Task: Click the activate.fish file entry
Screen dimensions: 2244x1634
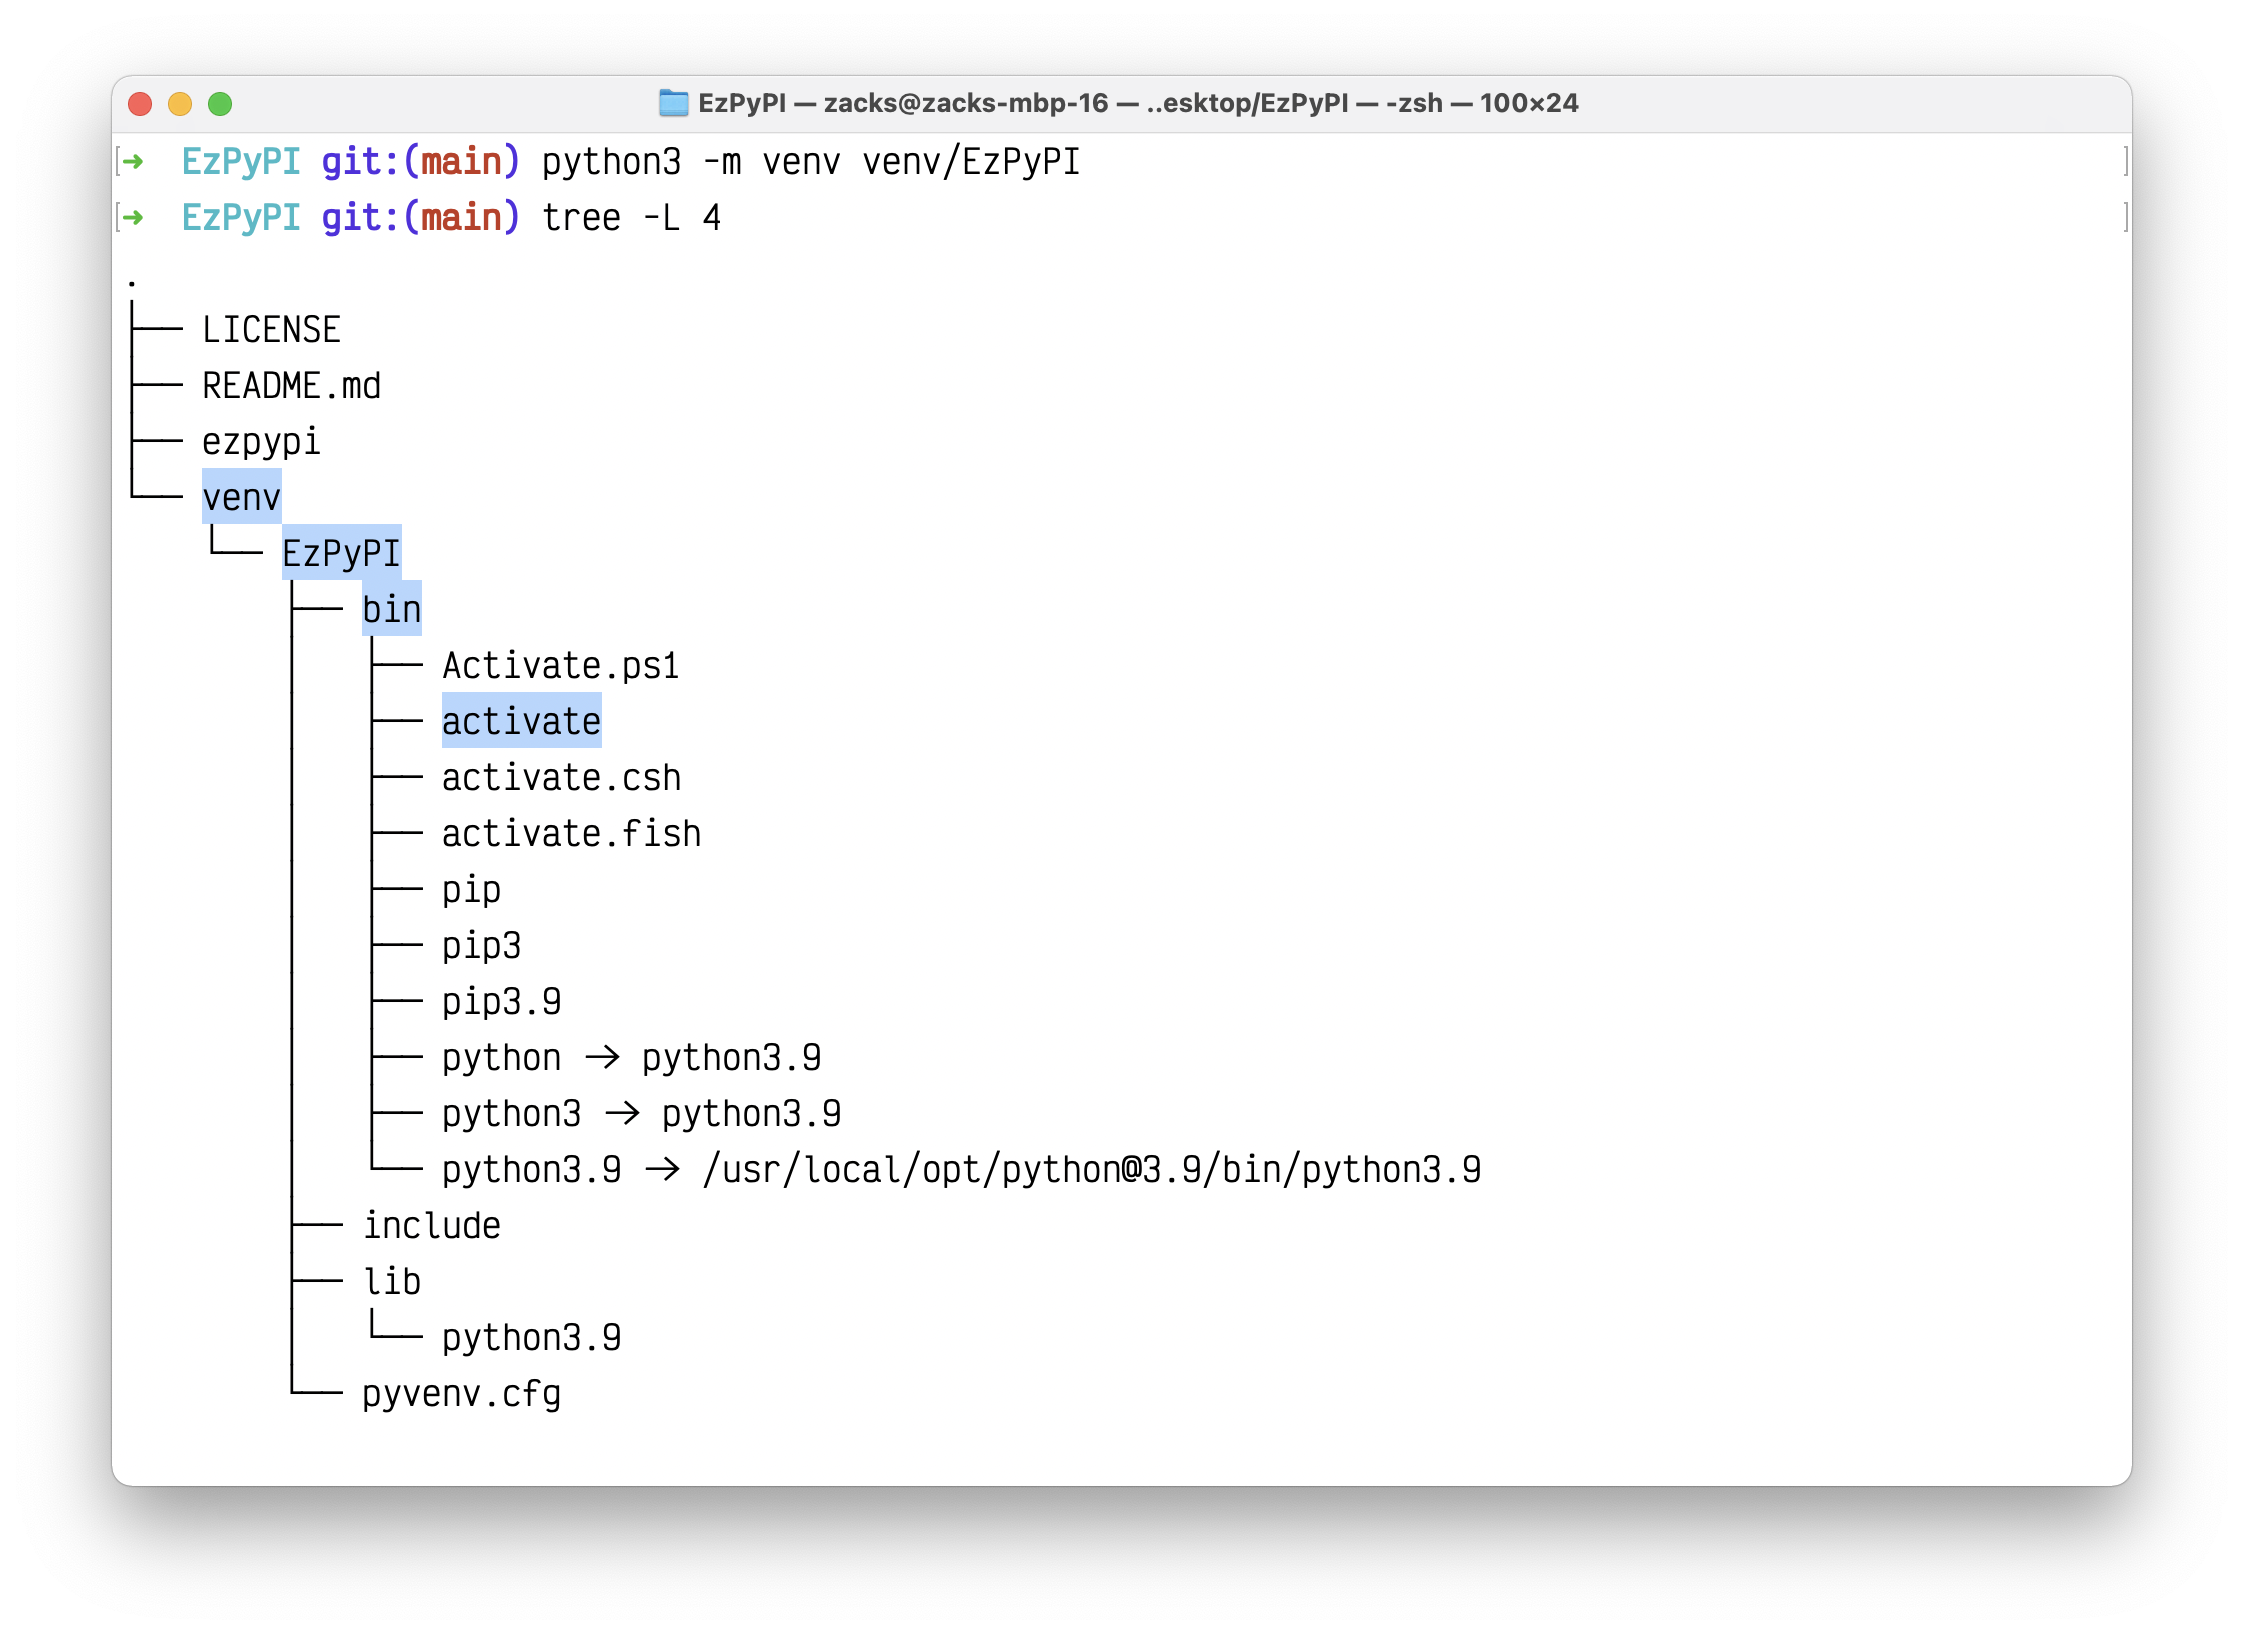Action: pyautogui.click(x=571, y=833)
